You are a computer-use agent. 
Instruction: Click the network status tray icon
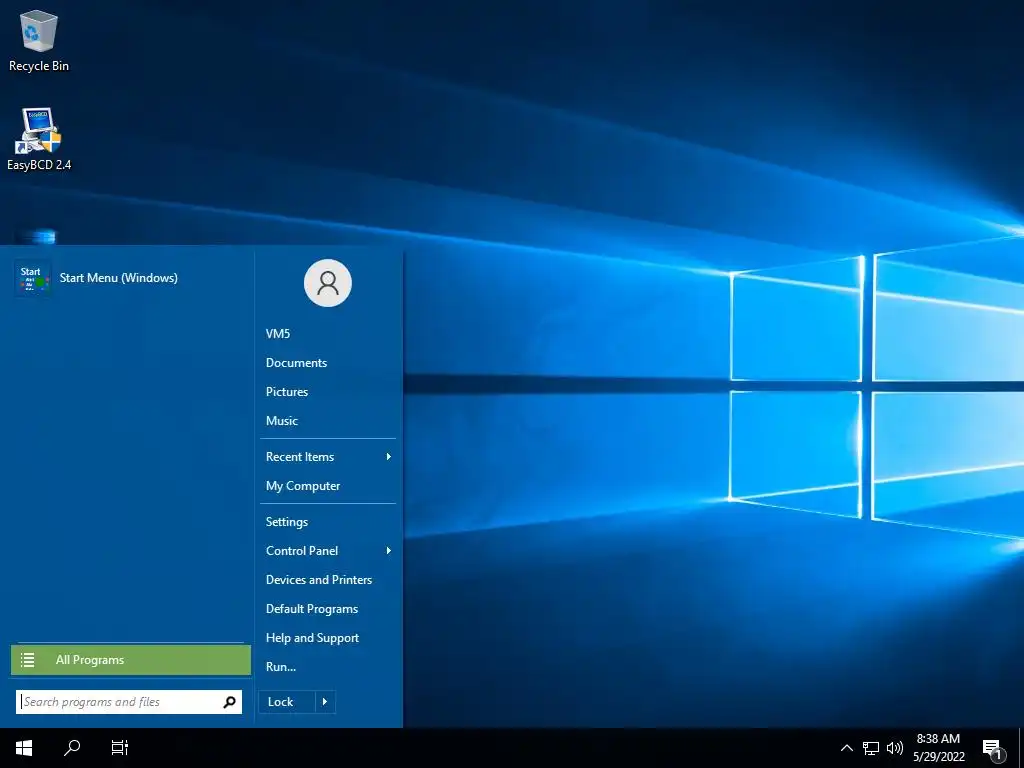tap(871, 748)
